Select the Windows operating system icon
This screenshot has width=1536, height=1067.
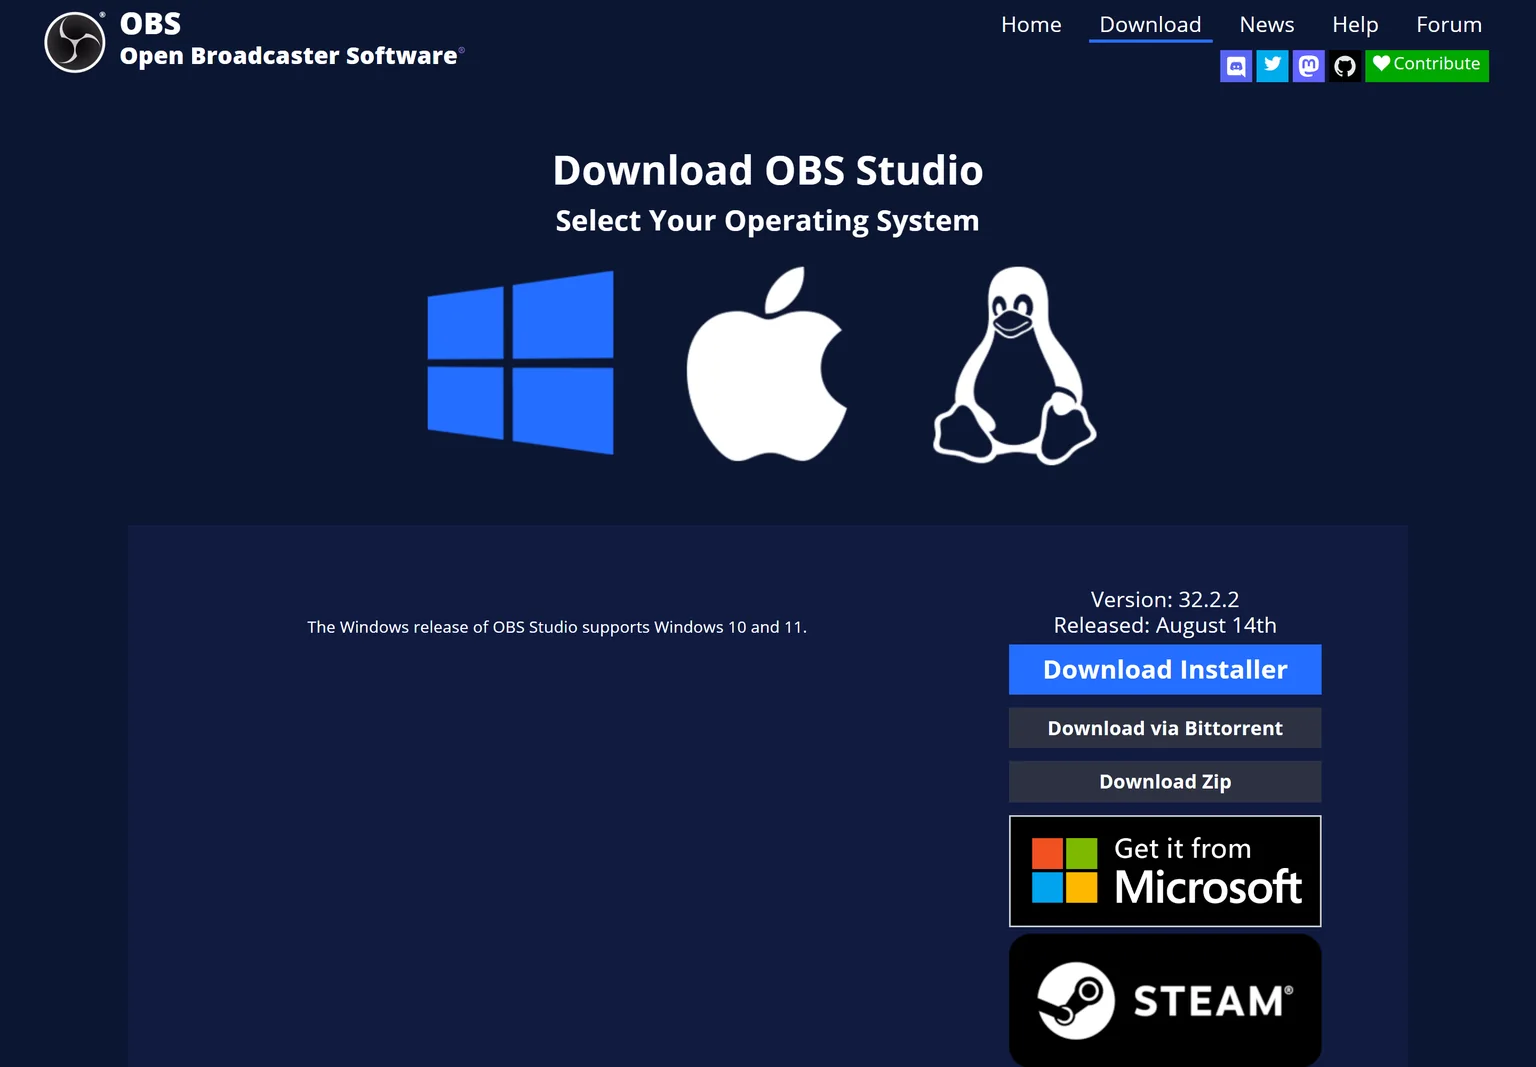[x=520, y=362]
